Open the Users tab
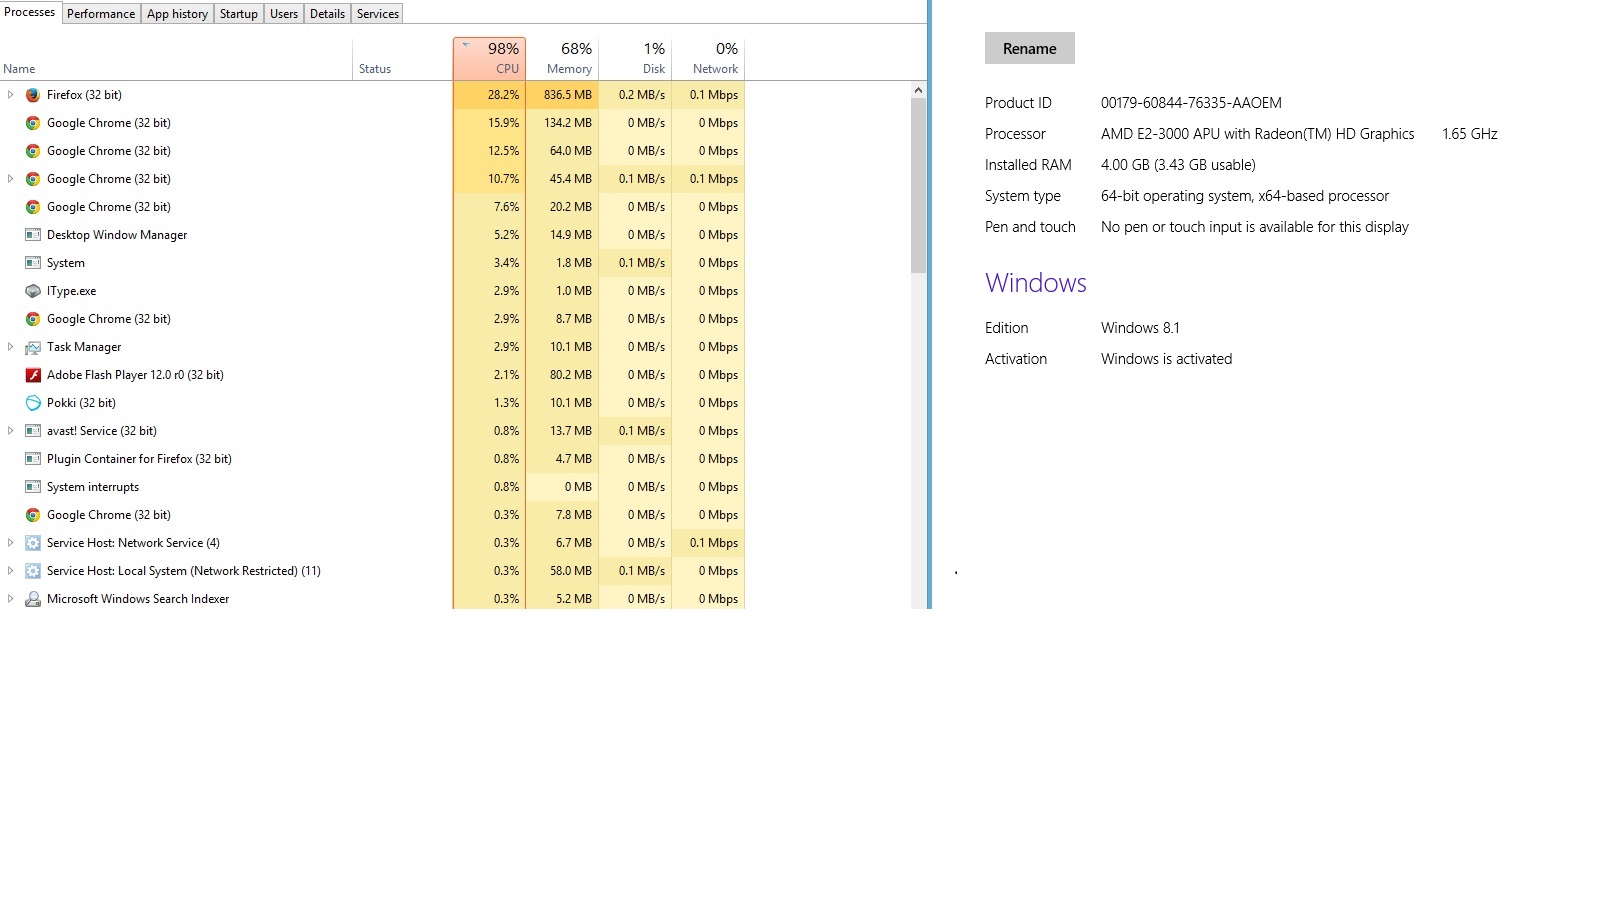Viewport: 1600px width, 900px height. pos(284,14)
